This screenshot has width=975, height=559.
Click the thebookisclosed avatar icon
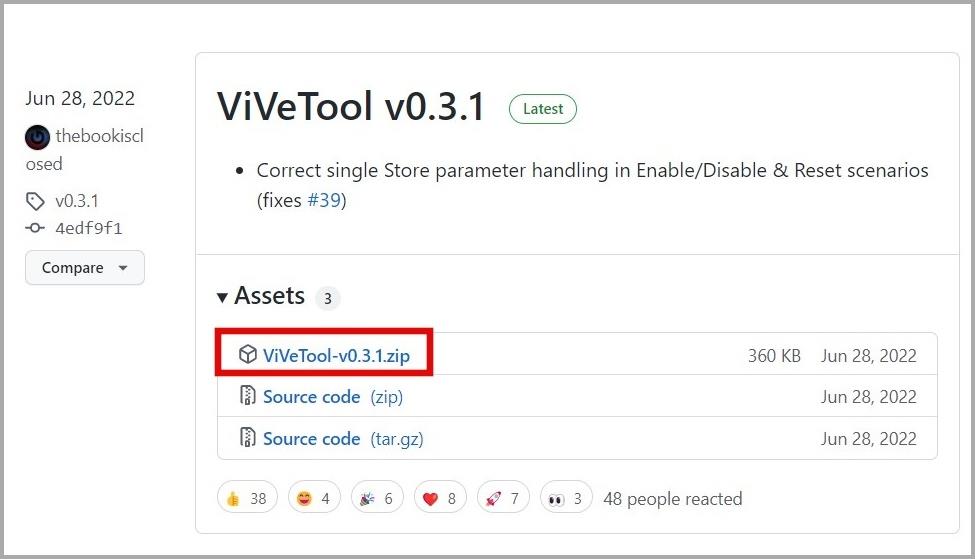coord(37,137)
